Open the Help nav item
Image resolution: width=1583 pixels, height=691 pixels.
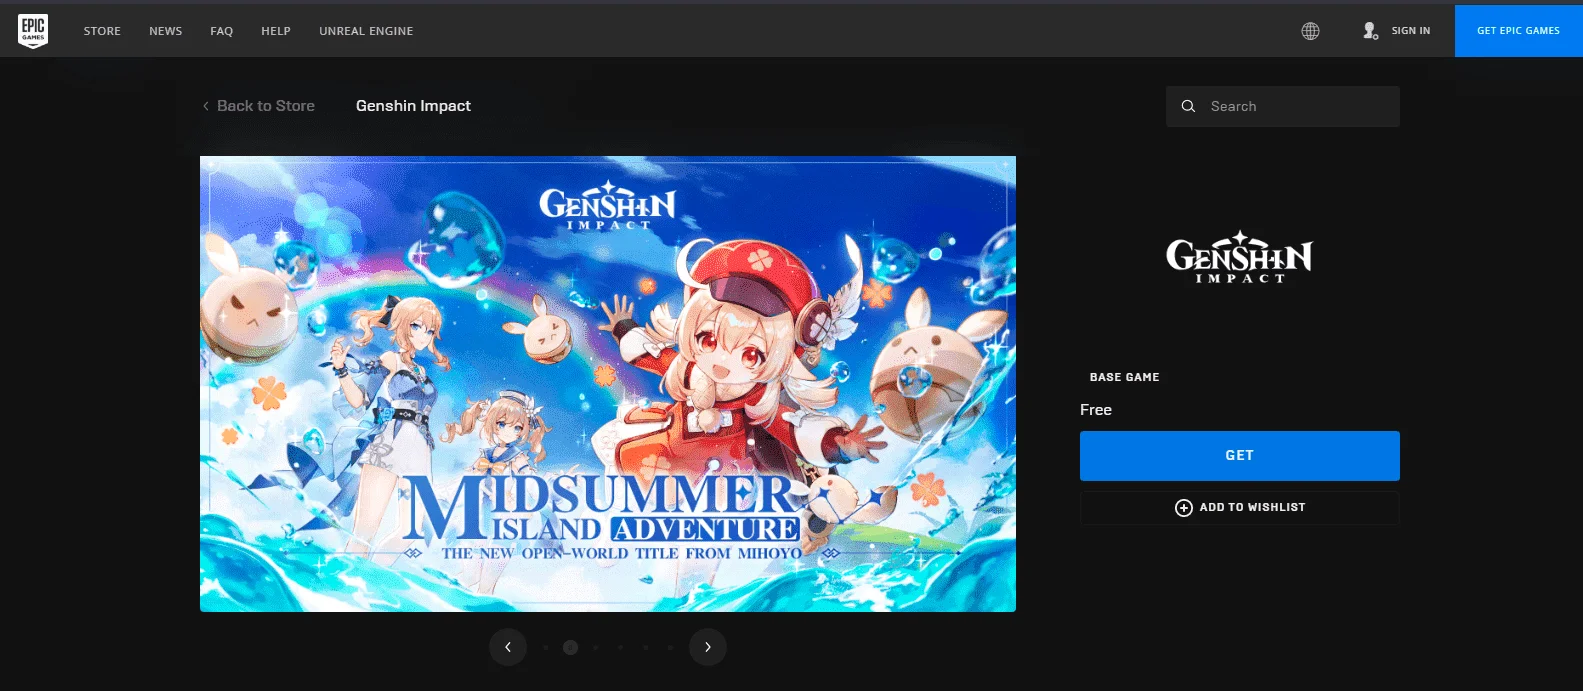click(x=276, y=31)
